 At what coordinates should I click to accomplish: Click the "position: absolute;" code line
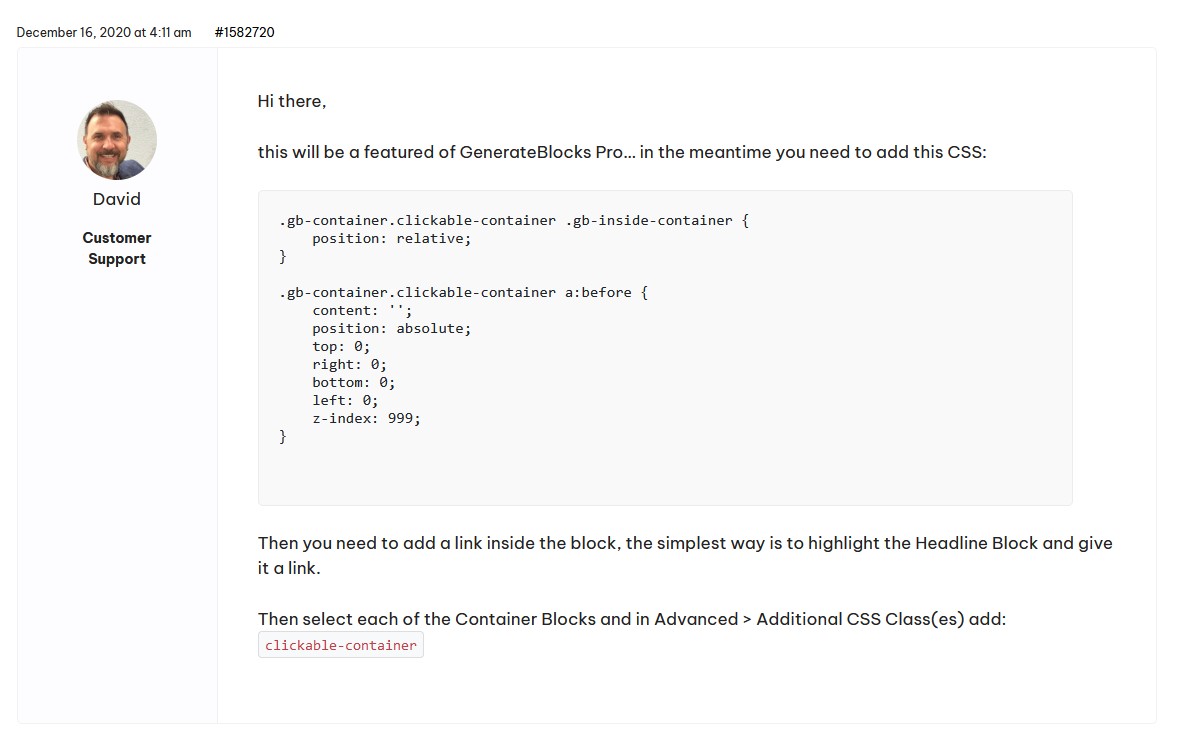(x=391, y=328)
